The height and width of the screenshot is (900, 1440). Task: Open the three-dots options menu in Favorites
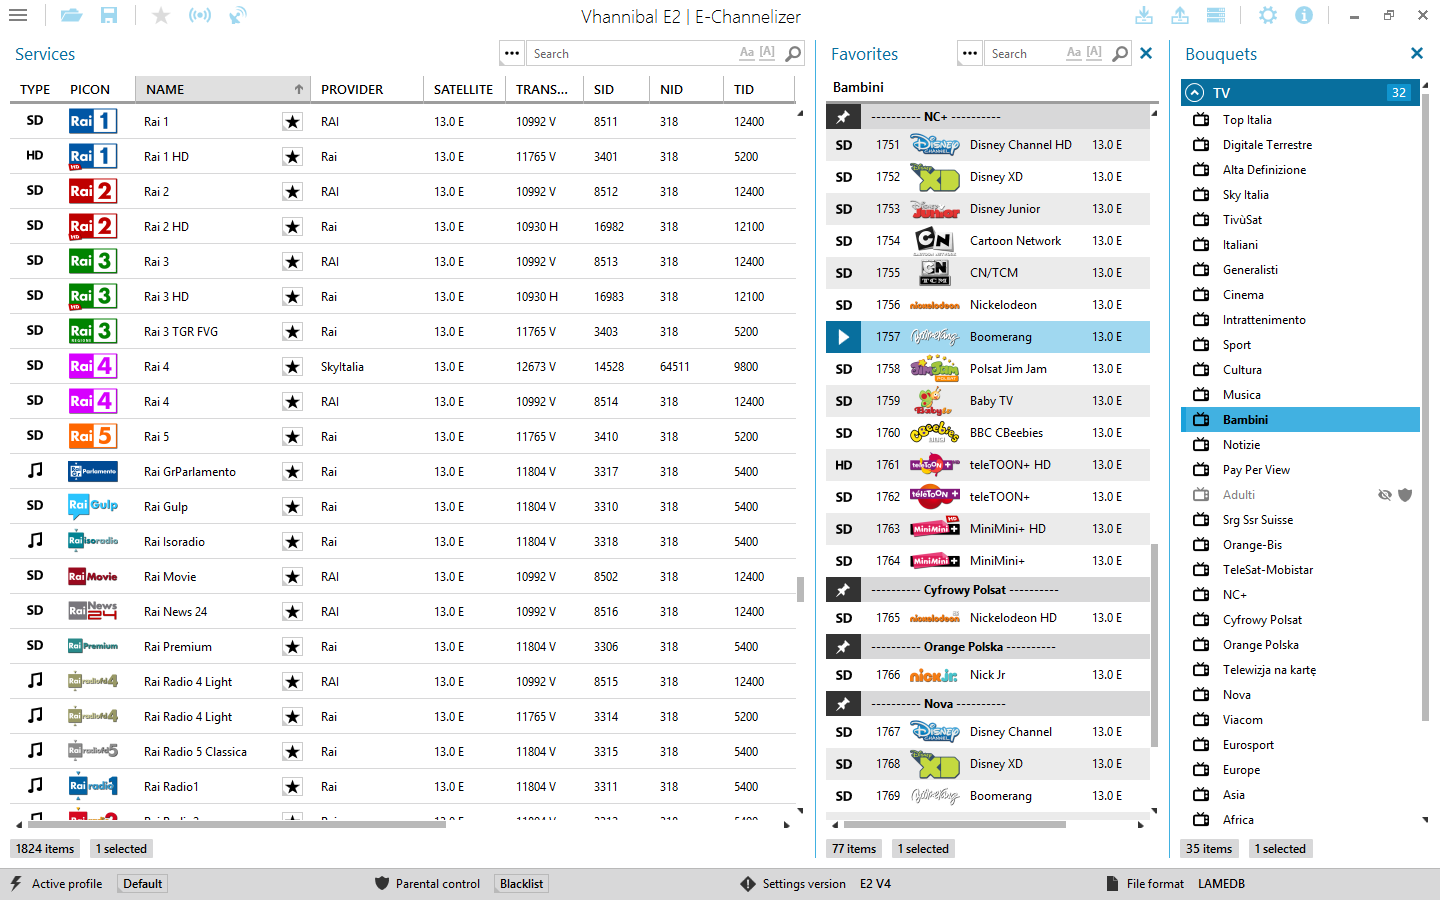coord(969,54)
